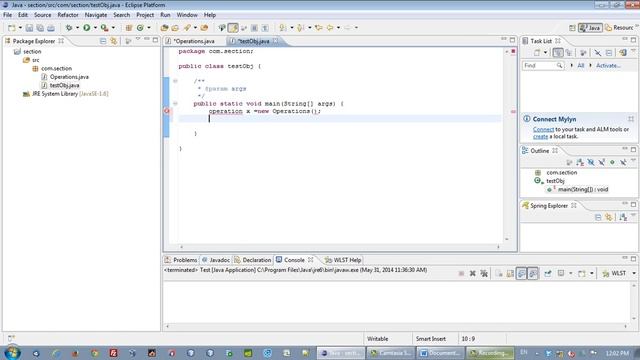This screenshot has width=640, height=360.
Task: Close the *testObj.java editor tab
Action: pos(276,41)
